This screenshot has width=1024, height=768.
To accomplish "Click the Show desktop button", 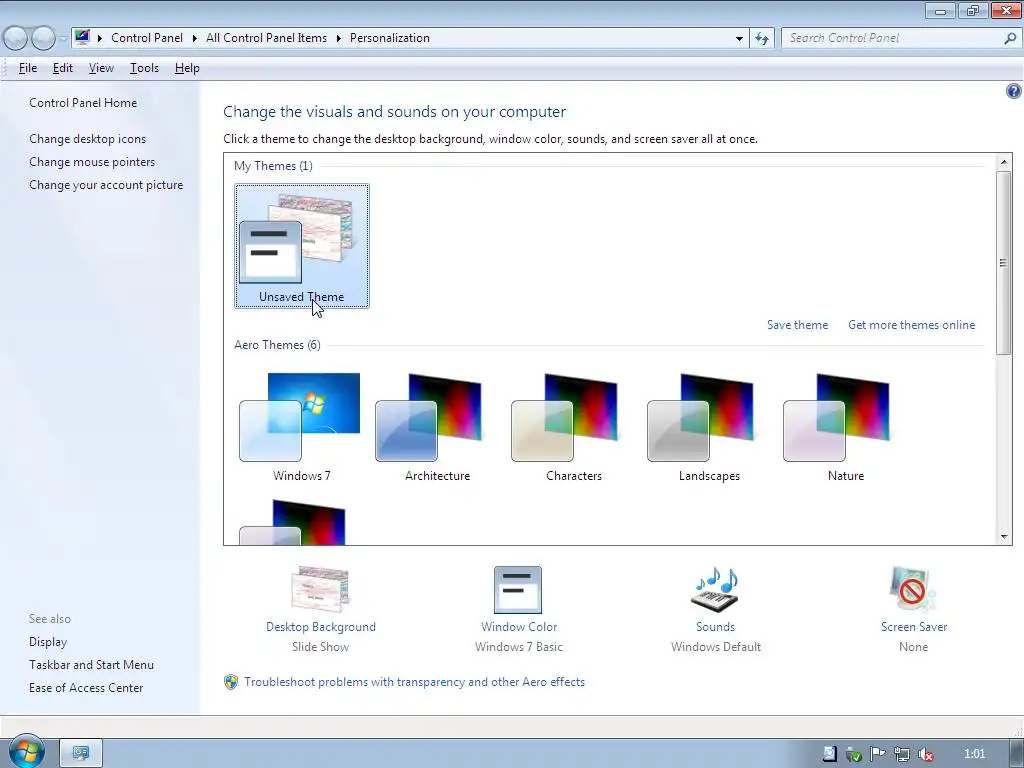I will pos(1016,753).
